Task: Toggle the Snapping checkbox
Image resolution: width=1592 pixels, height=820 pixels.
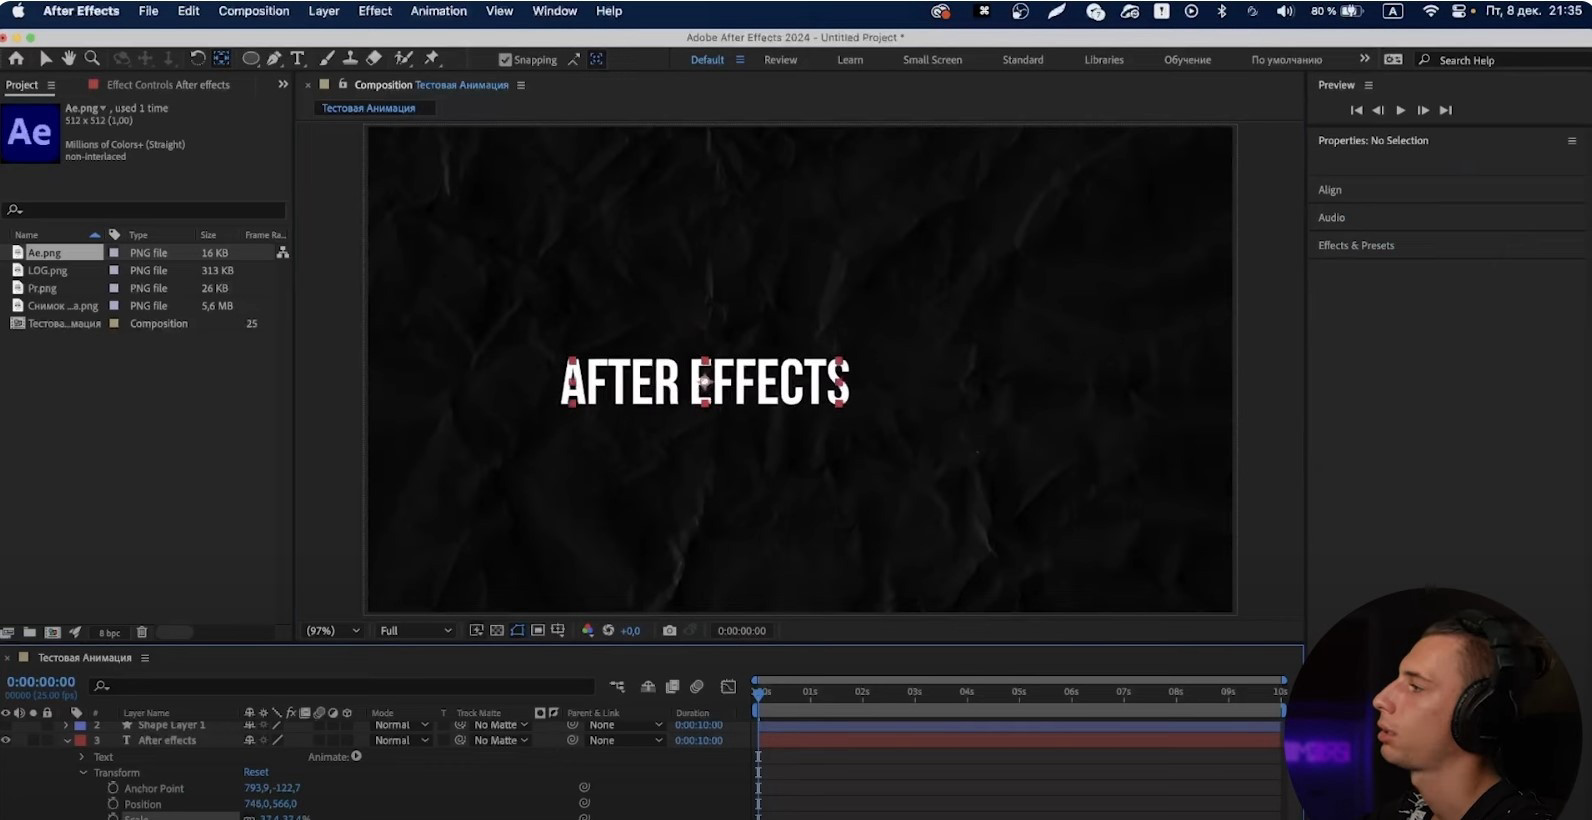Action: coord(505,60)
